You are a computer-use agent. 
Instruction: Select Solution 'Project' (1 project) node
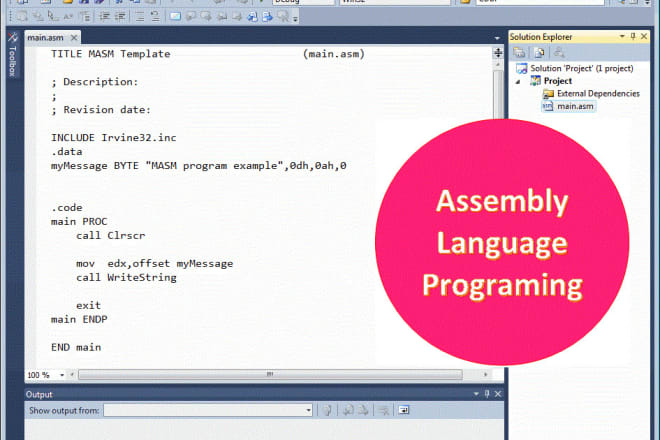[582, 68]
